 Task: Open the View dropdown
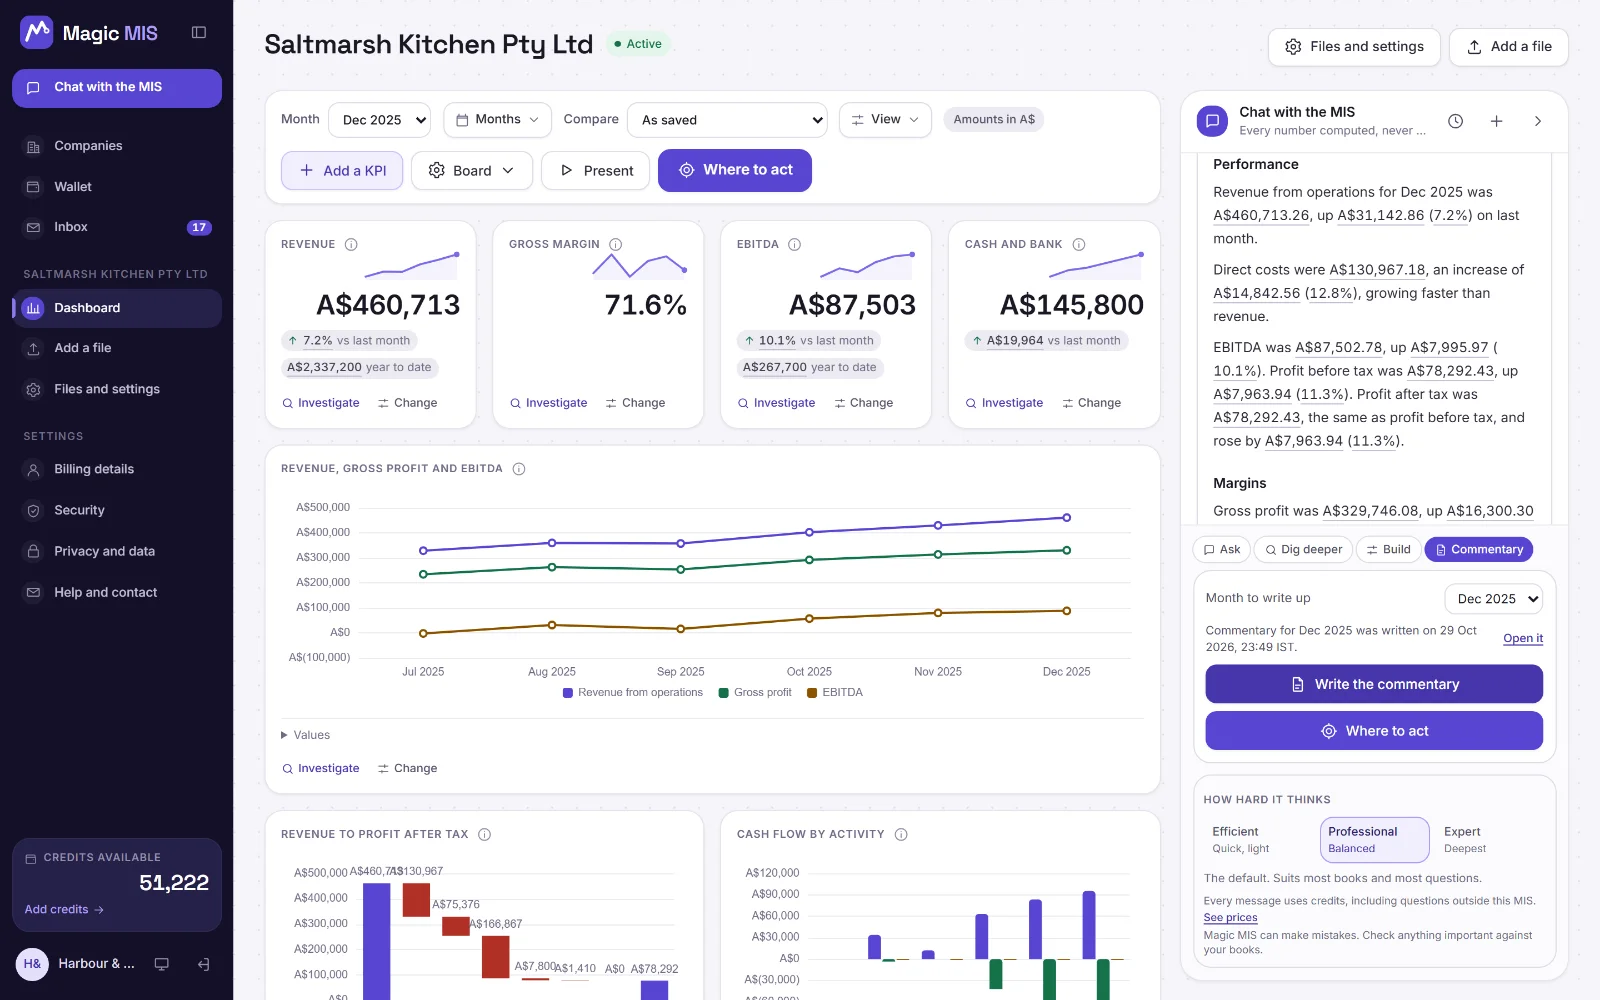pyautogui.click(x=885, y=120)
